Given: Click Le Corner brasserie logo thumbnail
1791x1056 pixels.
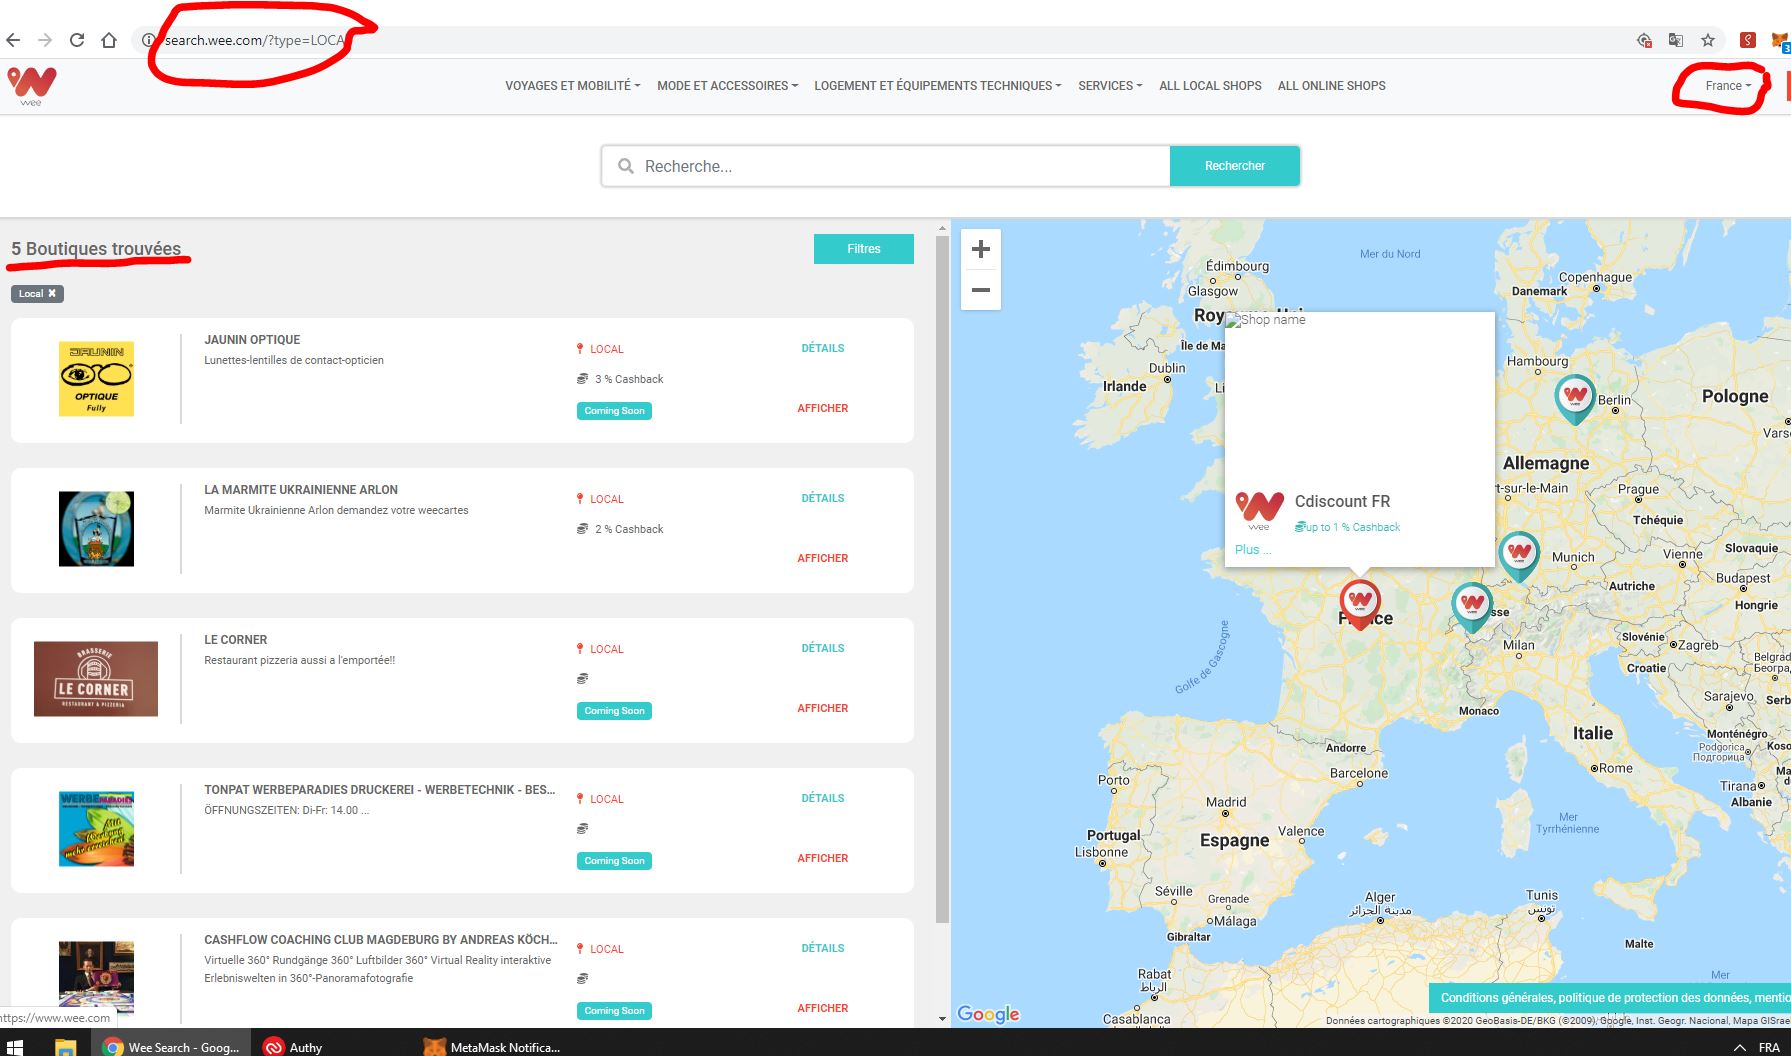Looking at the screenshot, I should [x=96, y=679].
